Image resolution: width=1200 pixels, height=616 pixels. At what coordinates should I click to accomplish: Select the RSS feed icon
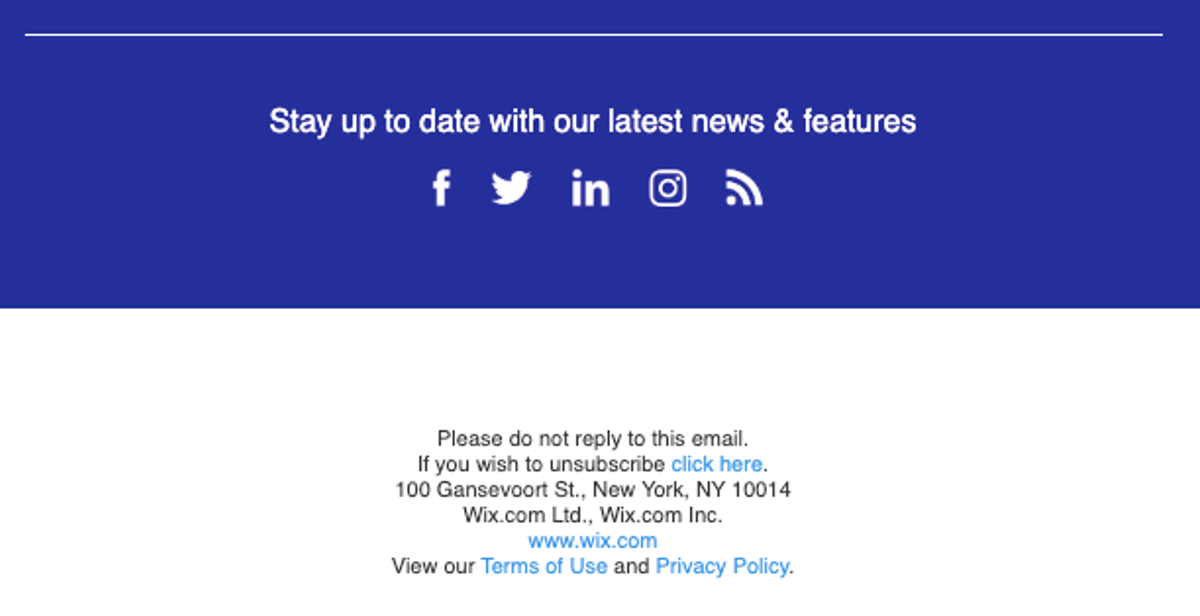(744, 188)
